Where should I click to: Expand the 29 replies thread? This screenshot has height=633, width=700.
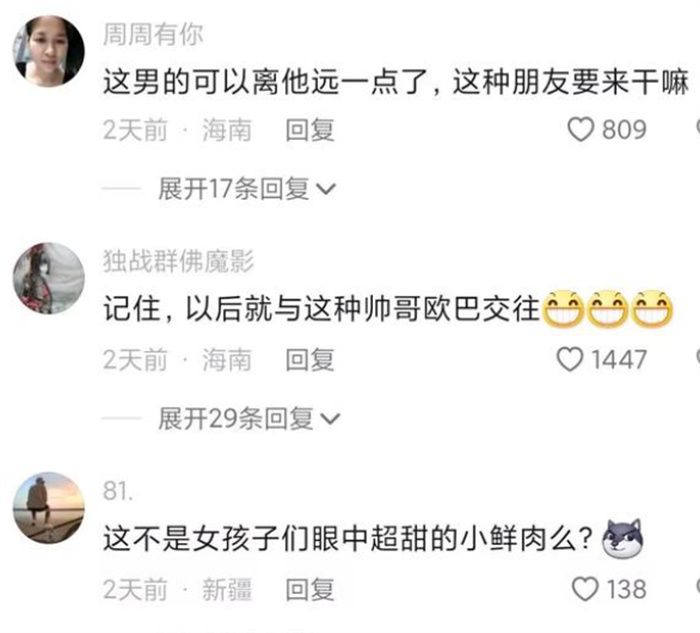(249, 419)
